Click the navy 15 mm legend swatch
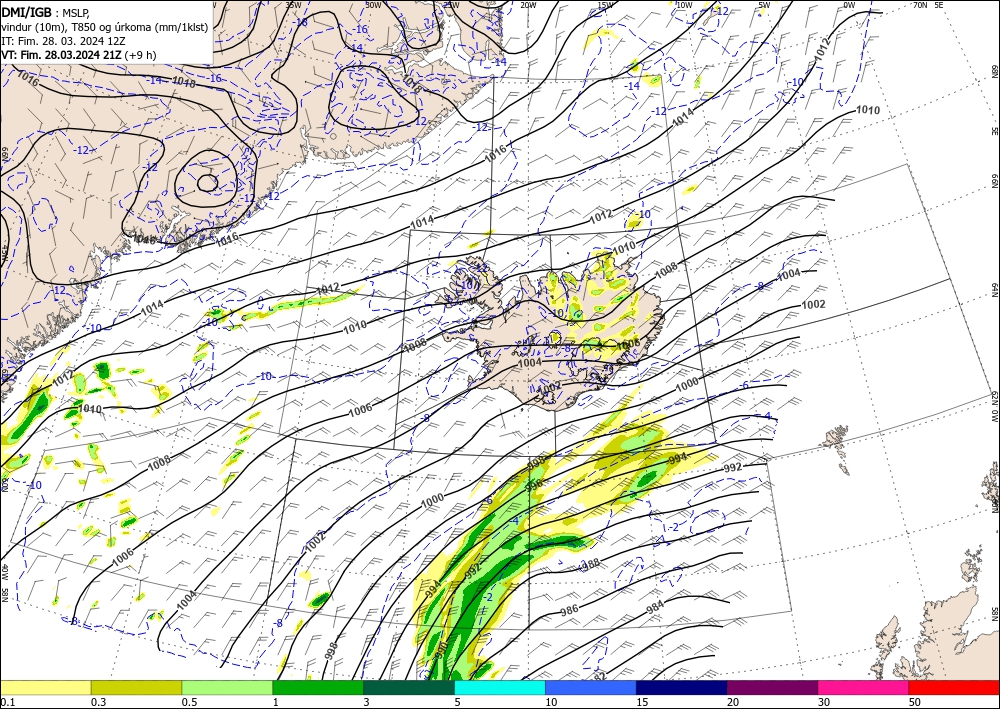The height and width of the screenshot is (709, 1000). tap(681, 687)
